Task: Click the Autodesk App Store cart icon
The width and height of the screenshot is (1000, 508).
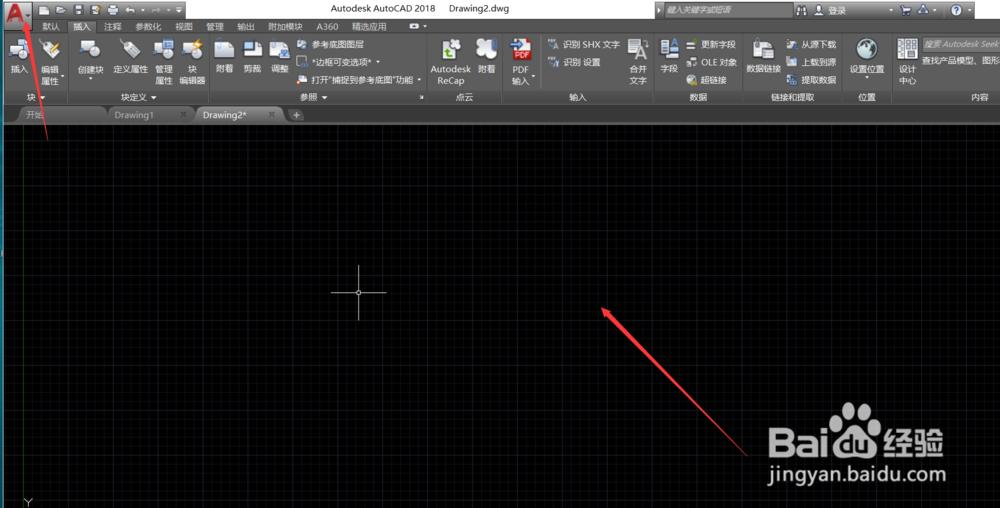Action: pyautogui.click(x=905, y=10)
